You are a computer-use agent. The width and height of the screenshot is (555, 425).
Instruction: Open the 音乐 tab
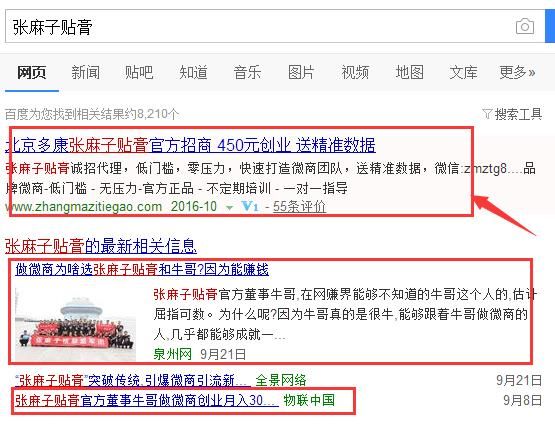click(x=247, y=73)
